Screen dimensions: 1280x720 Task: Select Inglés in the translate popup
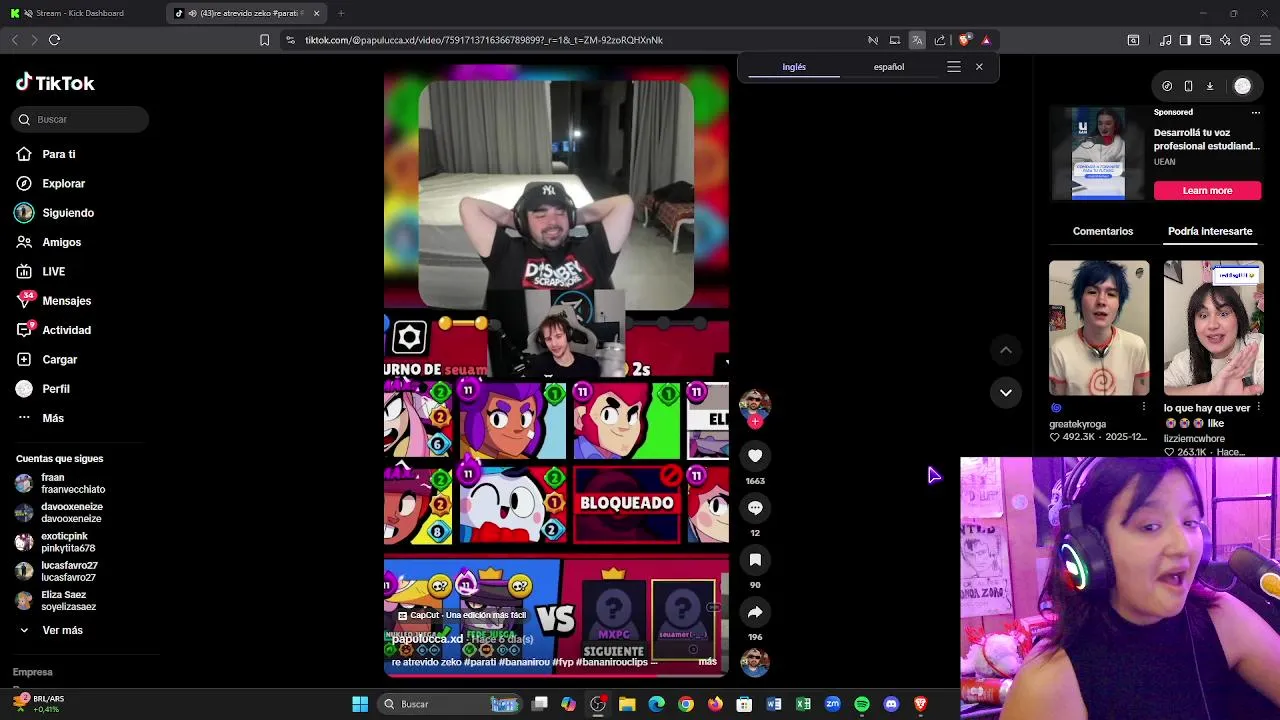click(x=794, y=67)
